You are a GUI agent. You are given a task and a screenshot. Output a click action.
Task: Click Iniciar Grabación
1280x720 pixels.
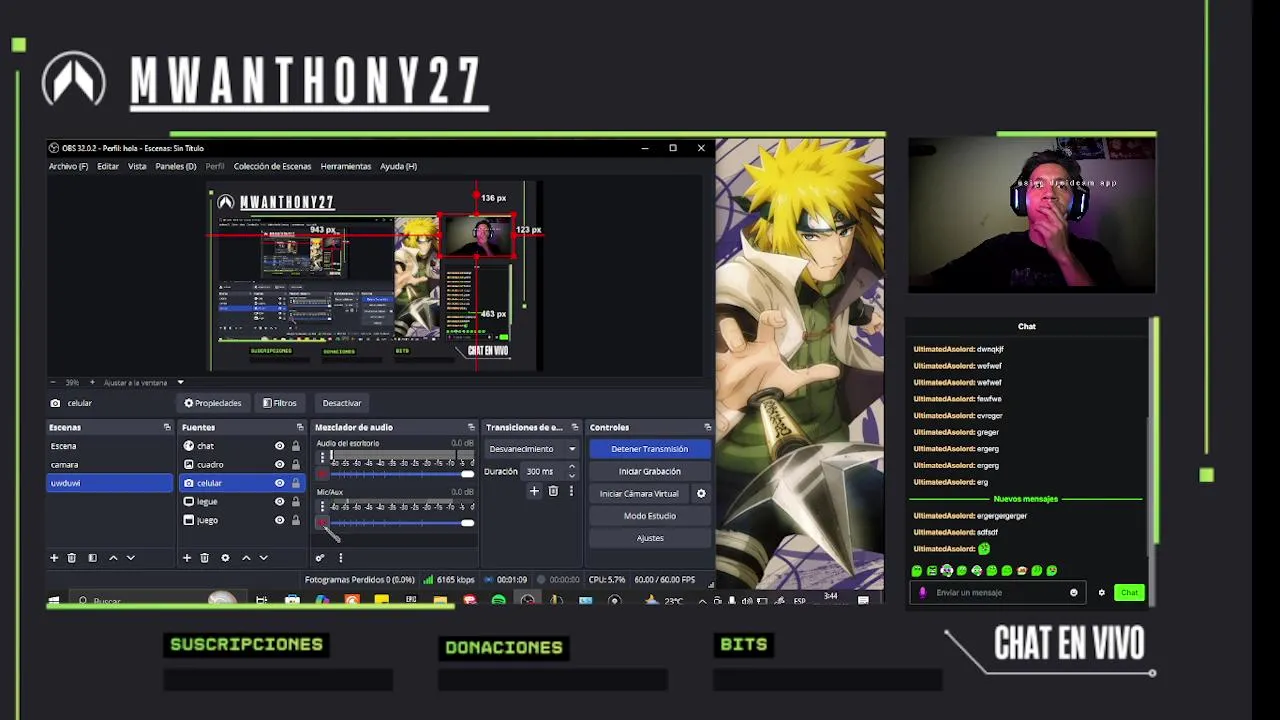pos(650,471)
